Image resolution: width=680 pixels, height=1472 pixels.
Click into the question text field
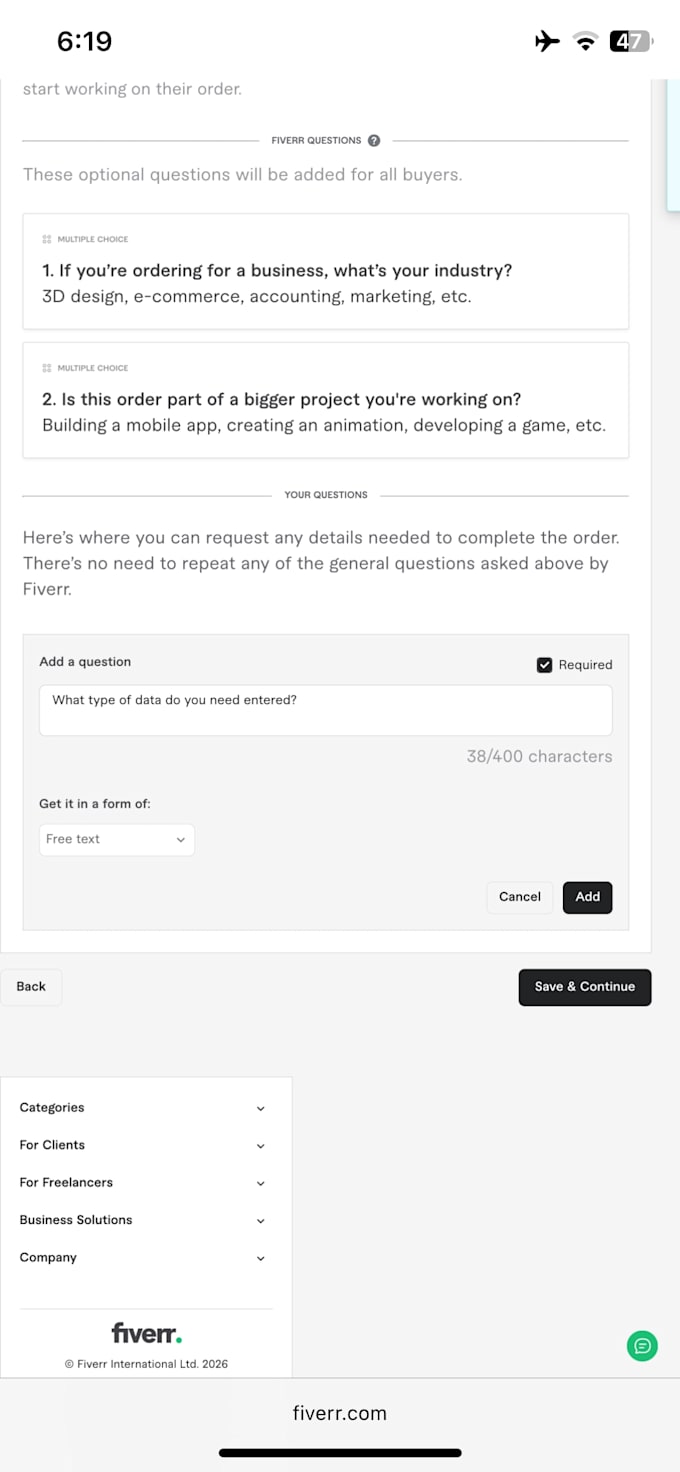pyautogui.click(x=326, y=711)
